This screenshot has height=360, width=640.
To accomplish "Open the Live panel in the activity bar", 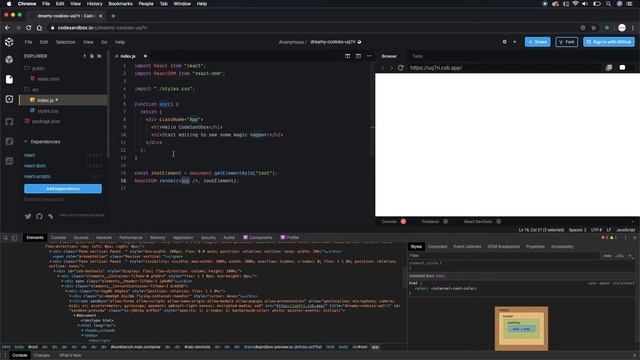I will (x=9, y=161).
